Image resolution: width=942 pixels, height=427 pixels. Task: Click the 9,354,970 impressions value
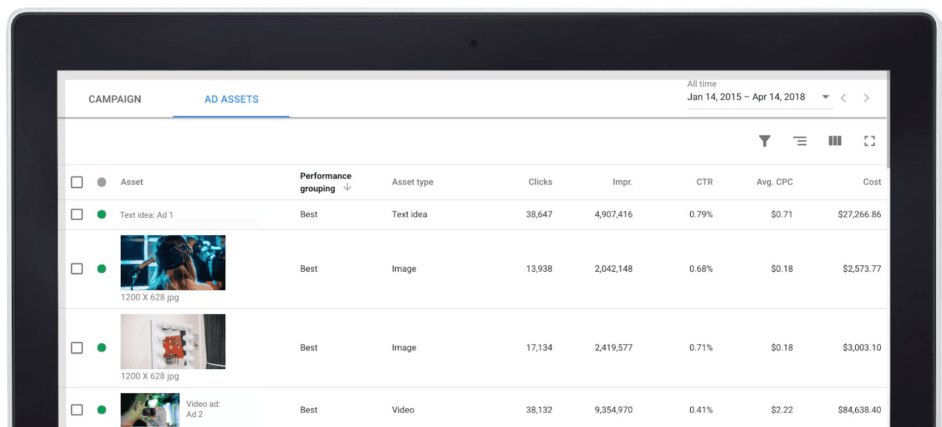click(x=613, y=410)
